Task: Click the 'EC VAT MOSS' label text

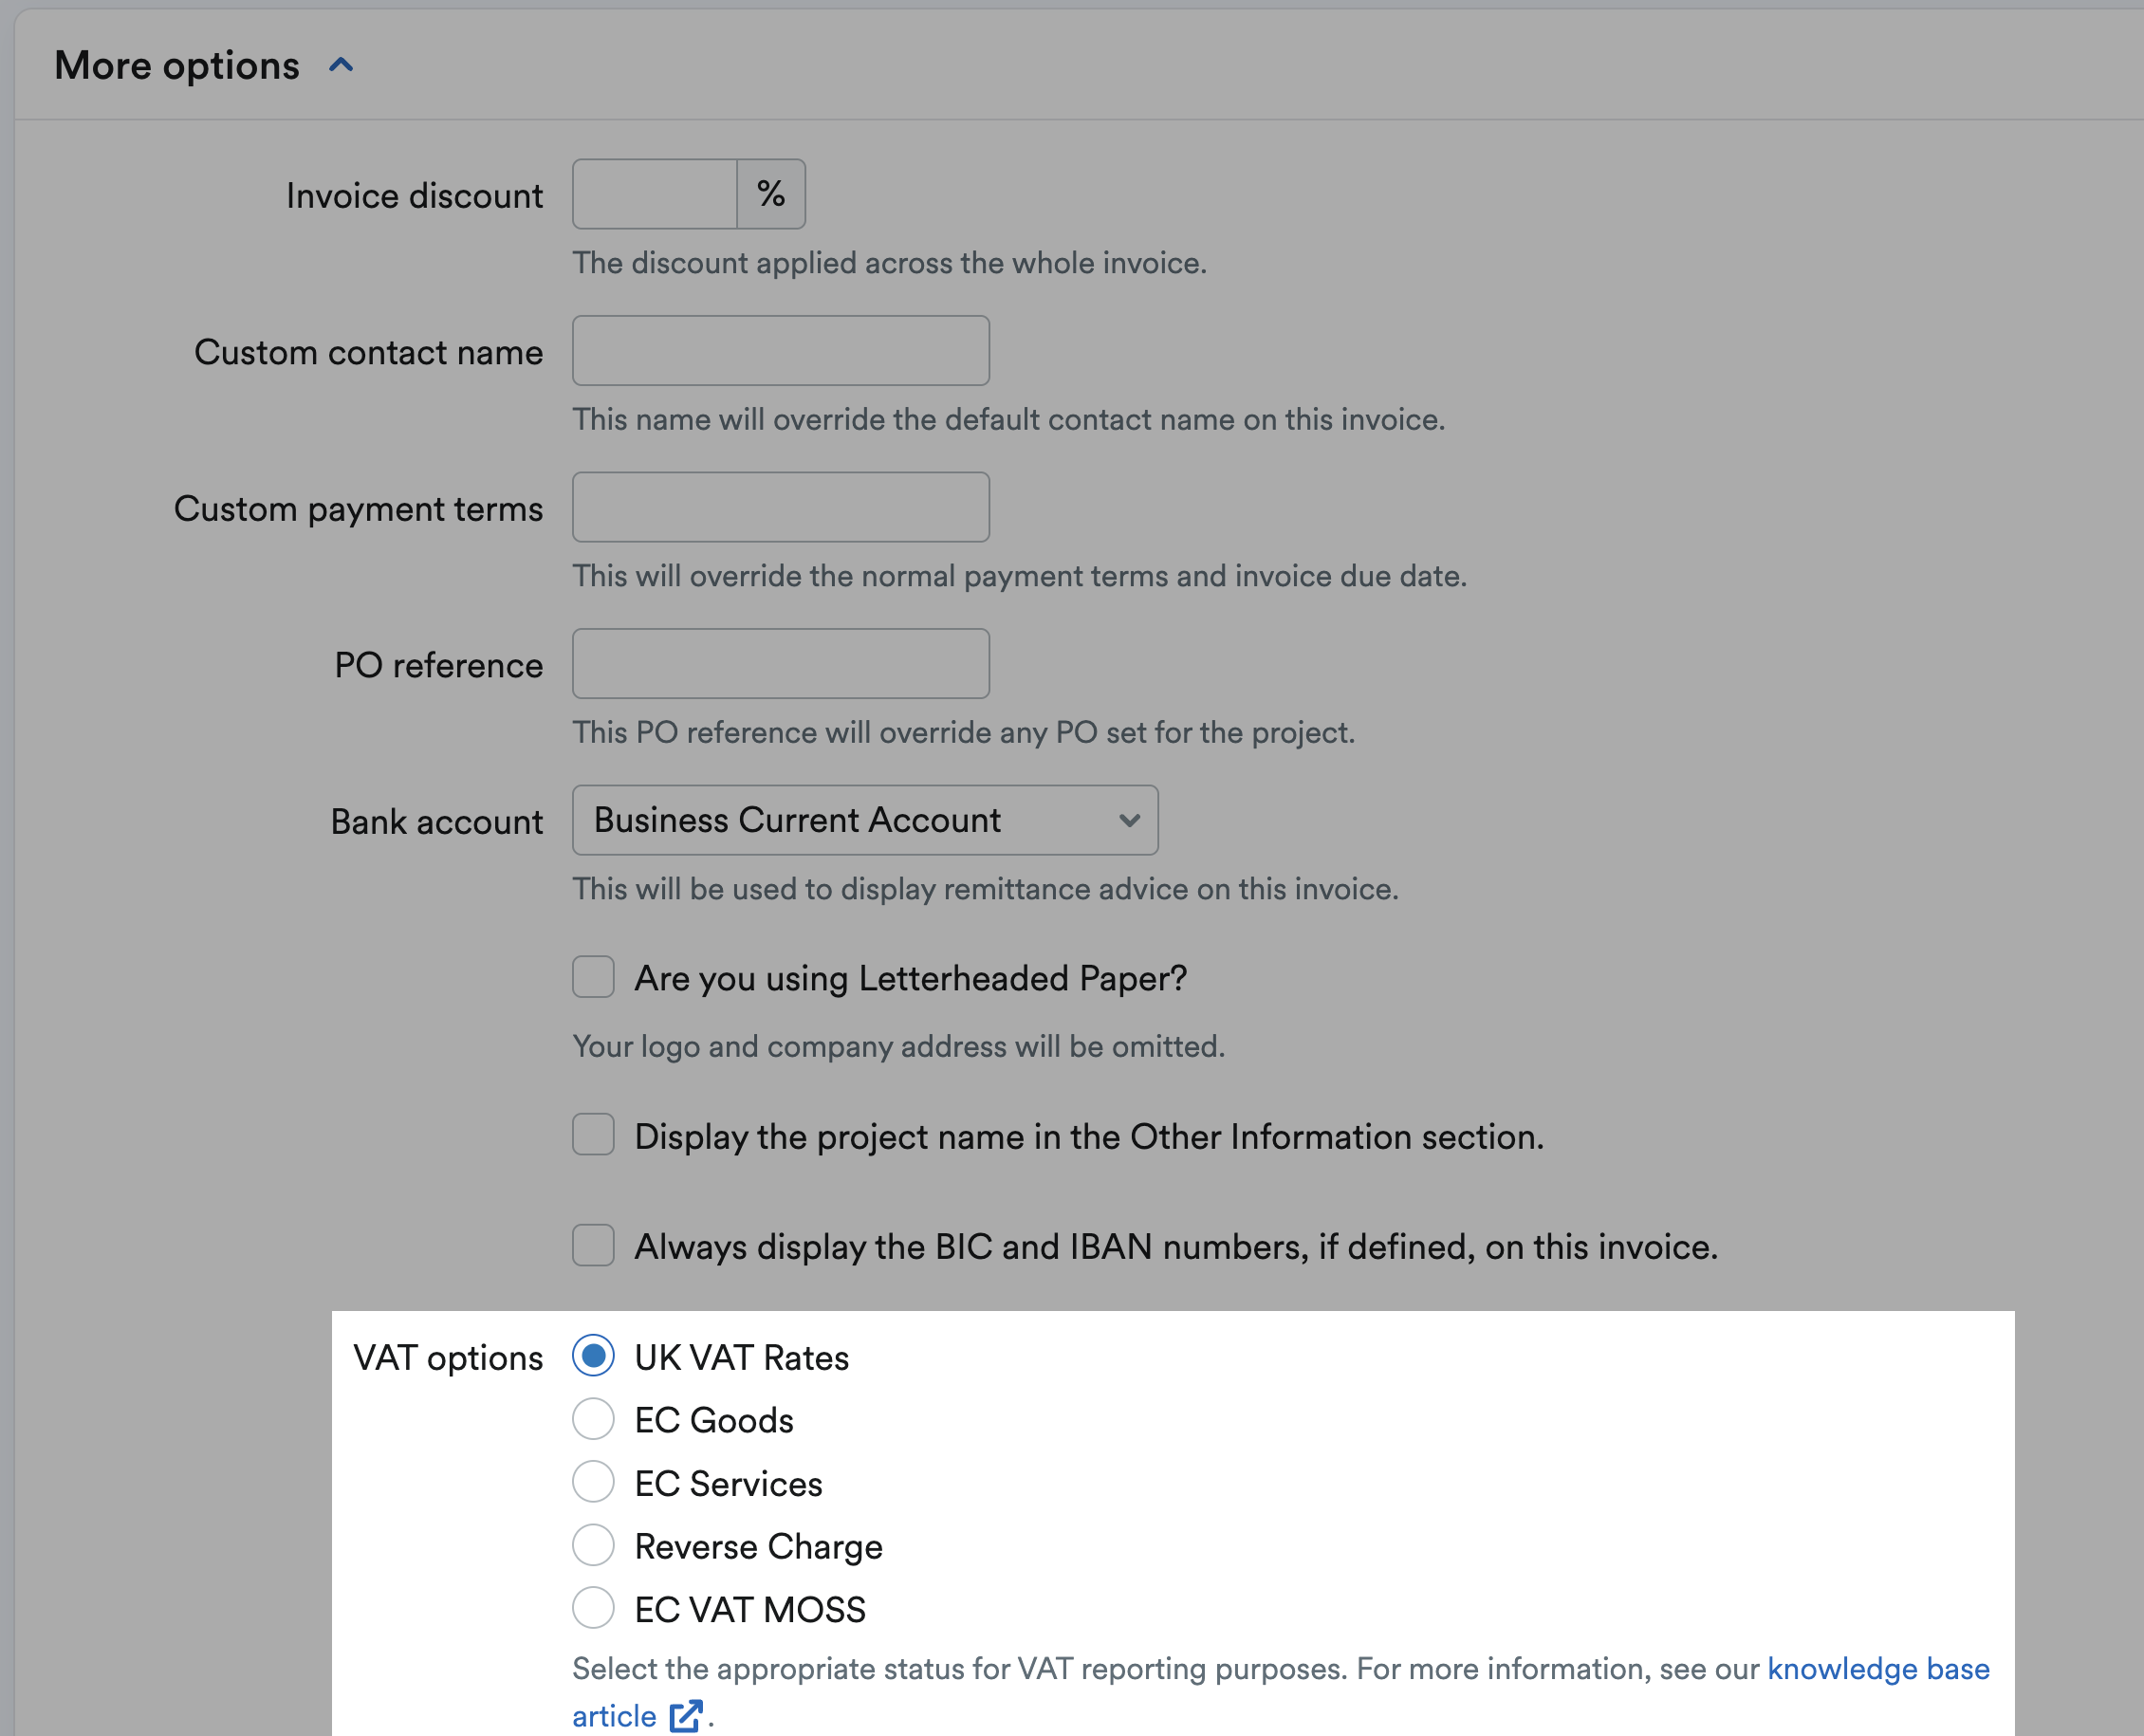Action: (x=750, y=1610)
